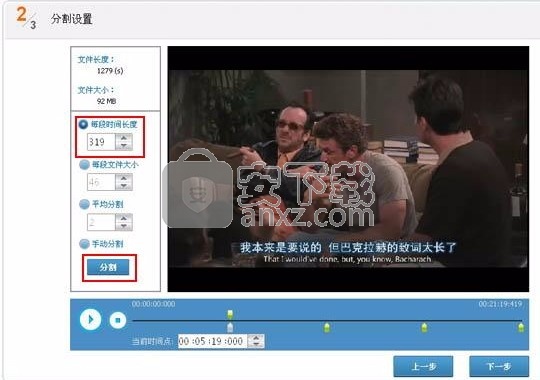Increase current time point with up arrow

coord(256,338)
